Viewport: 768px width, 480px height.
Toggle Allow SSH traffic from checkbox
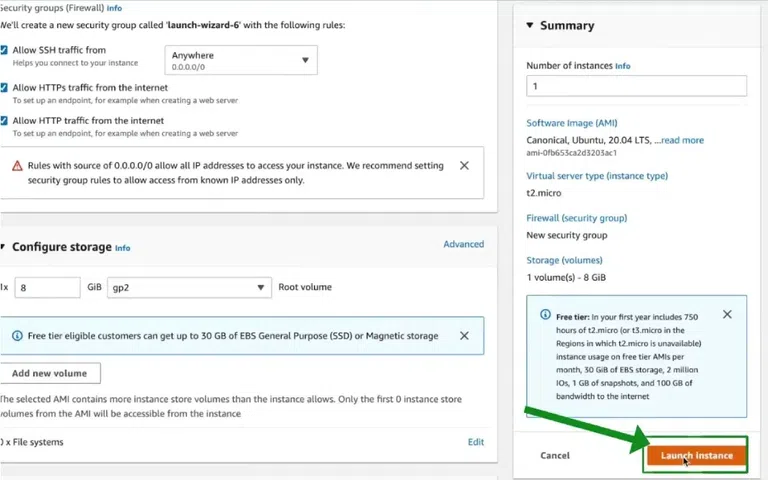pos(4,50)
